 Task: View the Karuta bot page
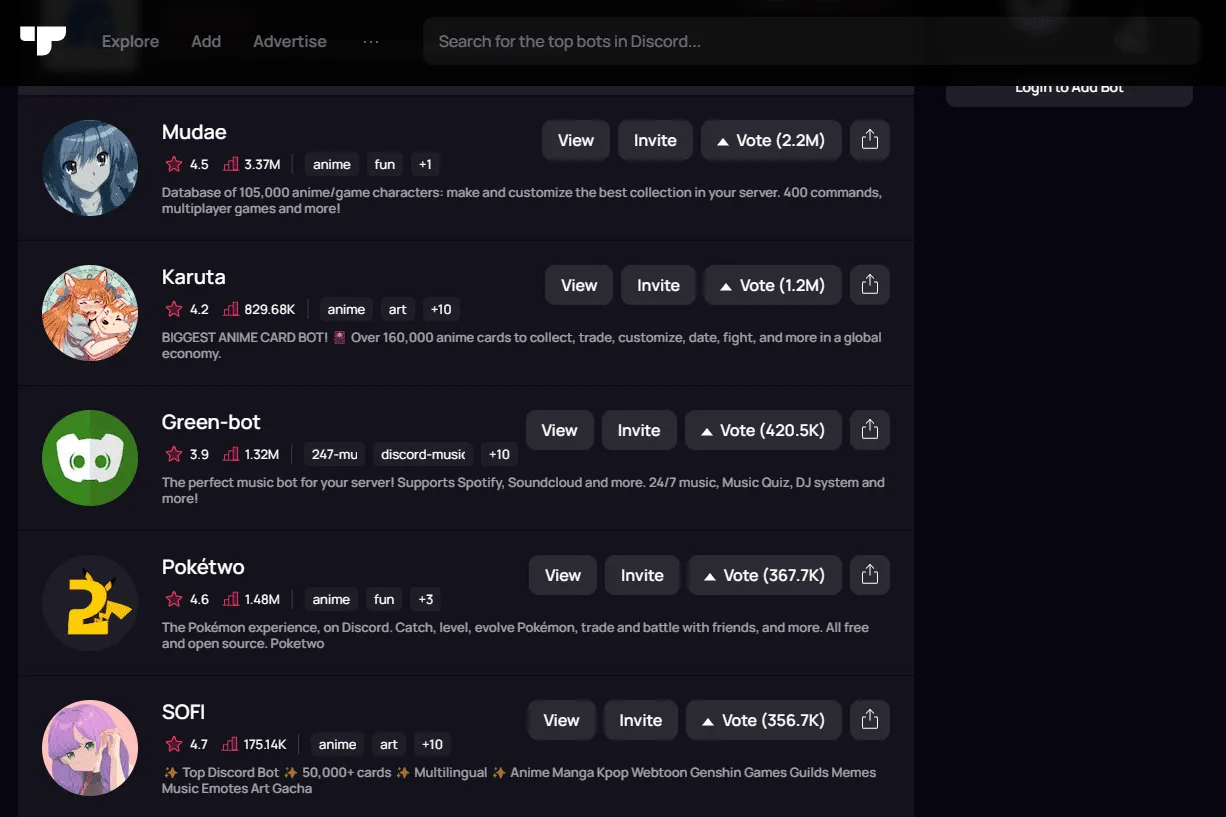579,285
